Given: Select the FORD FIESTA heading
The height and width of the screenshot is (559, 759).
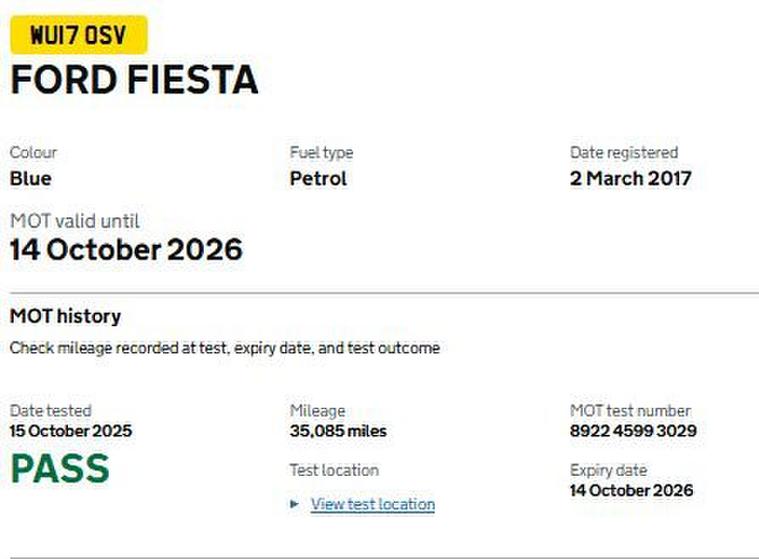Looking at the screenshot, I should (x=134, y=81).
